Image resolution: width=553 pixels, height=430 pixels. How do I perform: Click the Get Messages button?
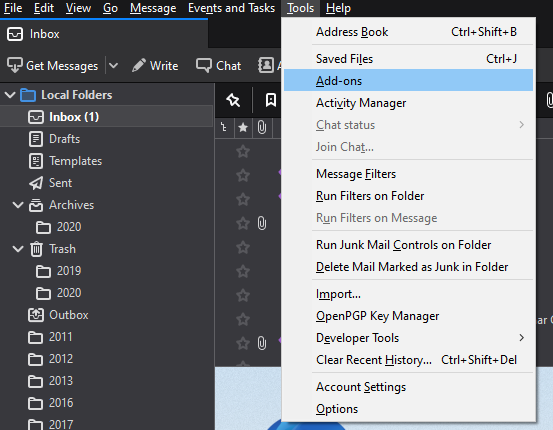tap(53, 66)
